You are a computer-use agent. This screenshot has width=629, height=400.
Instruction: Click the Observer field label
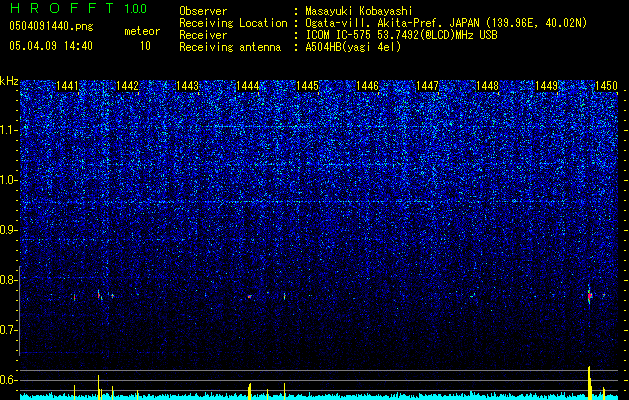coord(203,11)
